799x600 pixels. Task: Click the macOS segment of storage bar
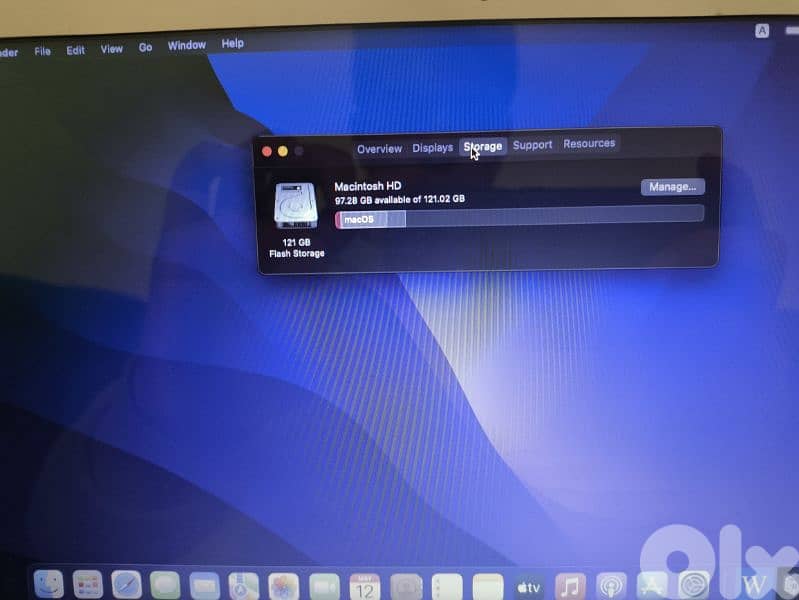click(363, 220)
